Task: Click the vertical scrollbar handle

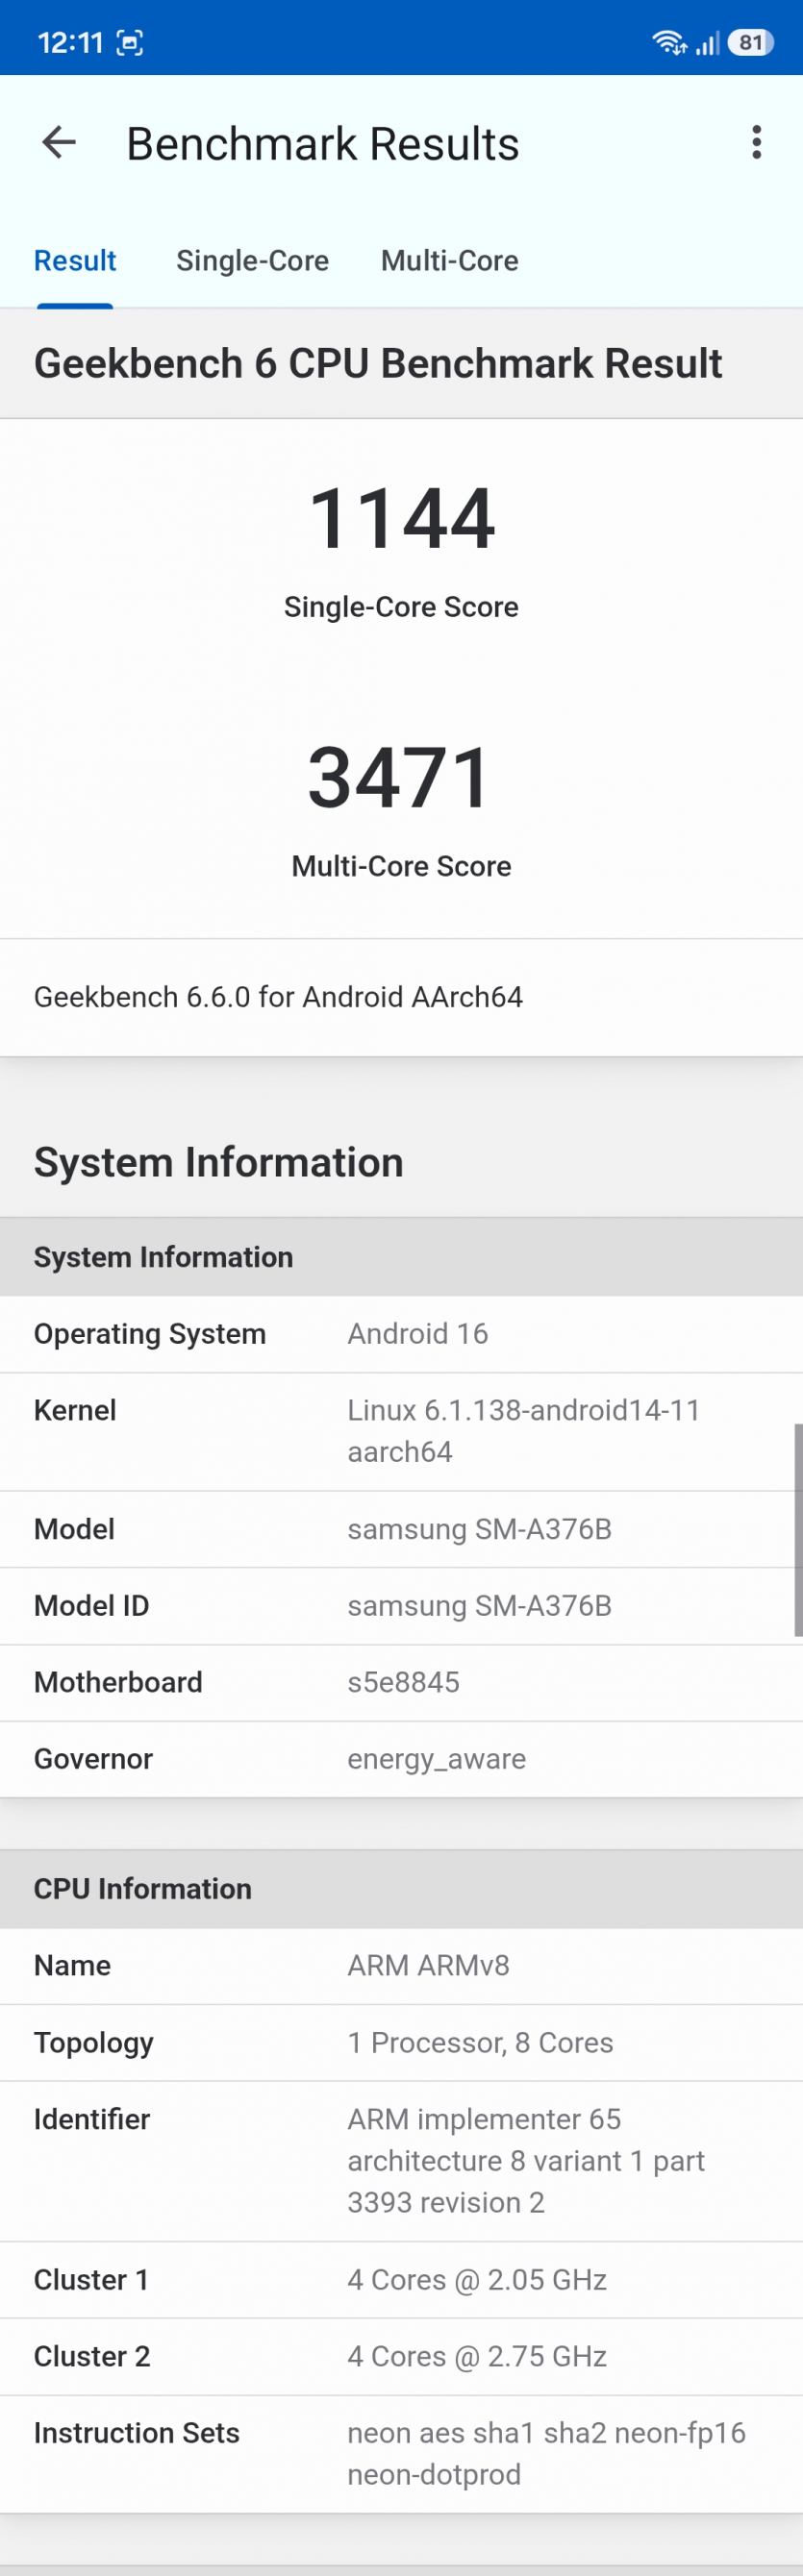Action: click(798, 1530)
